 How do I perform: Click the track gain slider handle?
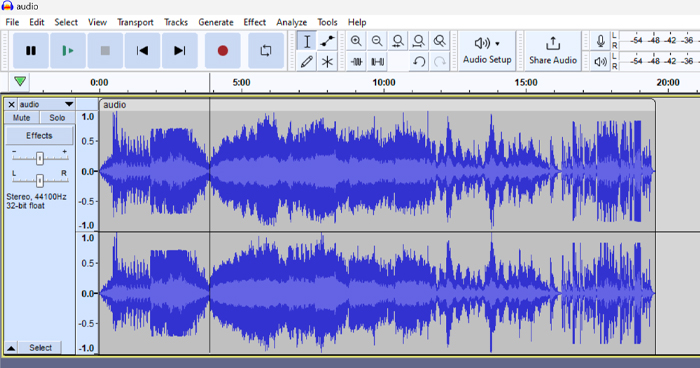(x=40, y=158)
